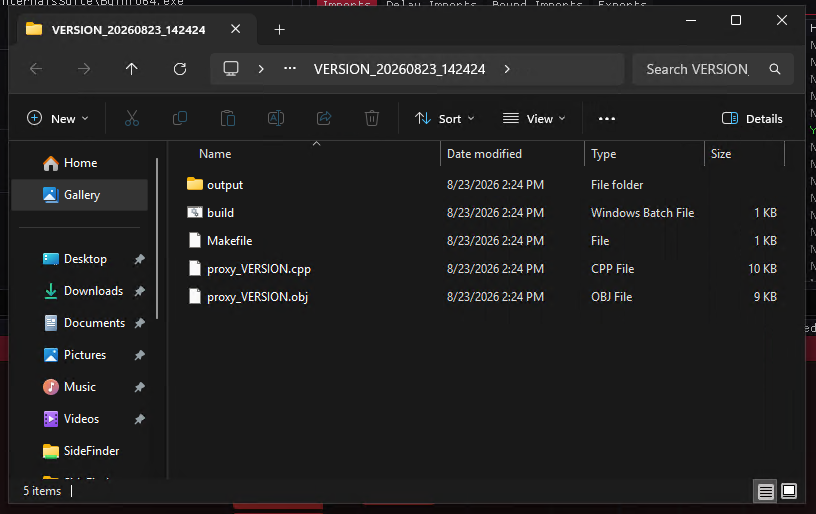Click the proxy_VERSION.cpp file icon
816x514 pixels.
195,268
